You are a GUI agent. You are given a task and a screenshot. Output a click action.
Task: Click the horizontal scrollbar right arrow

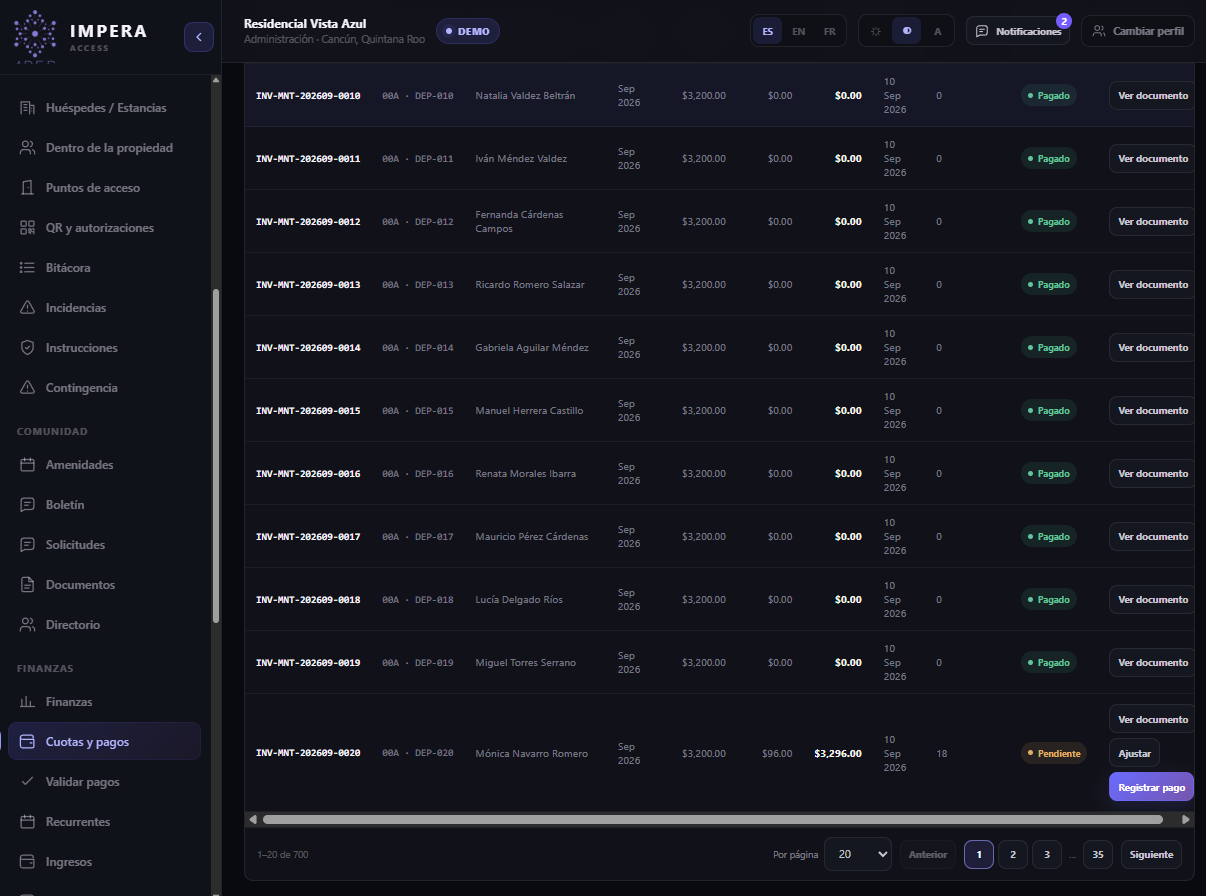tap(1186, 819)
